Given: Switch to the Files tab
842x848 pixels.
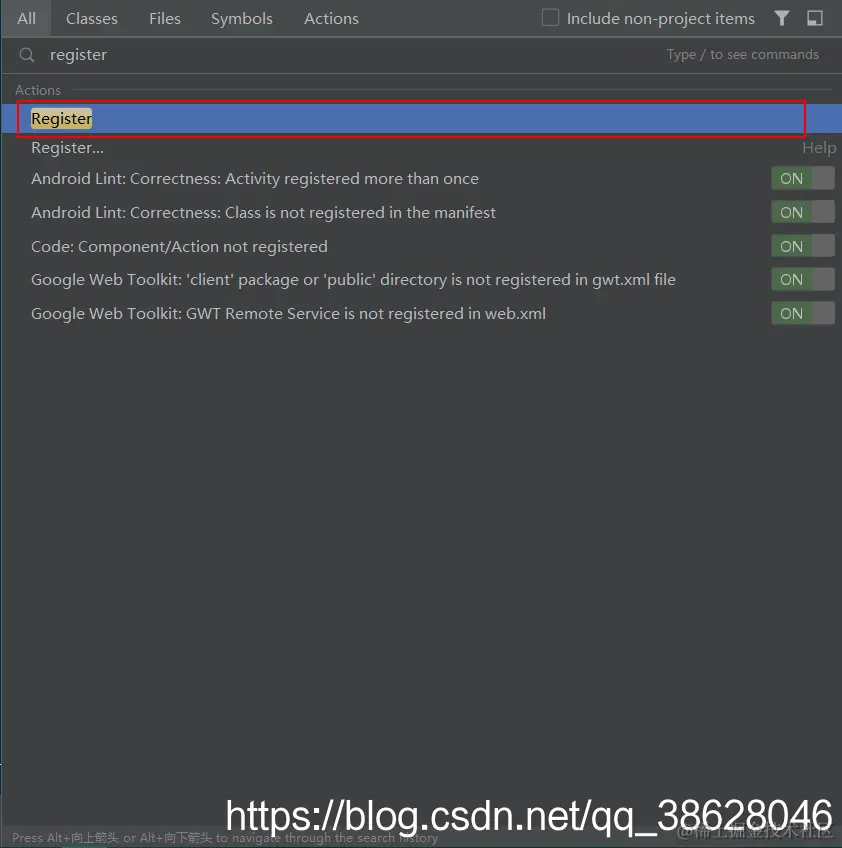Looking at the screenshot, I should click(x=164, y=18).
